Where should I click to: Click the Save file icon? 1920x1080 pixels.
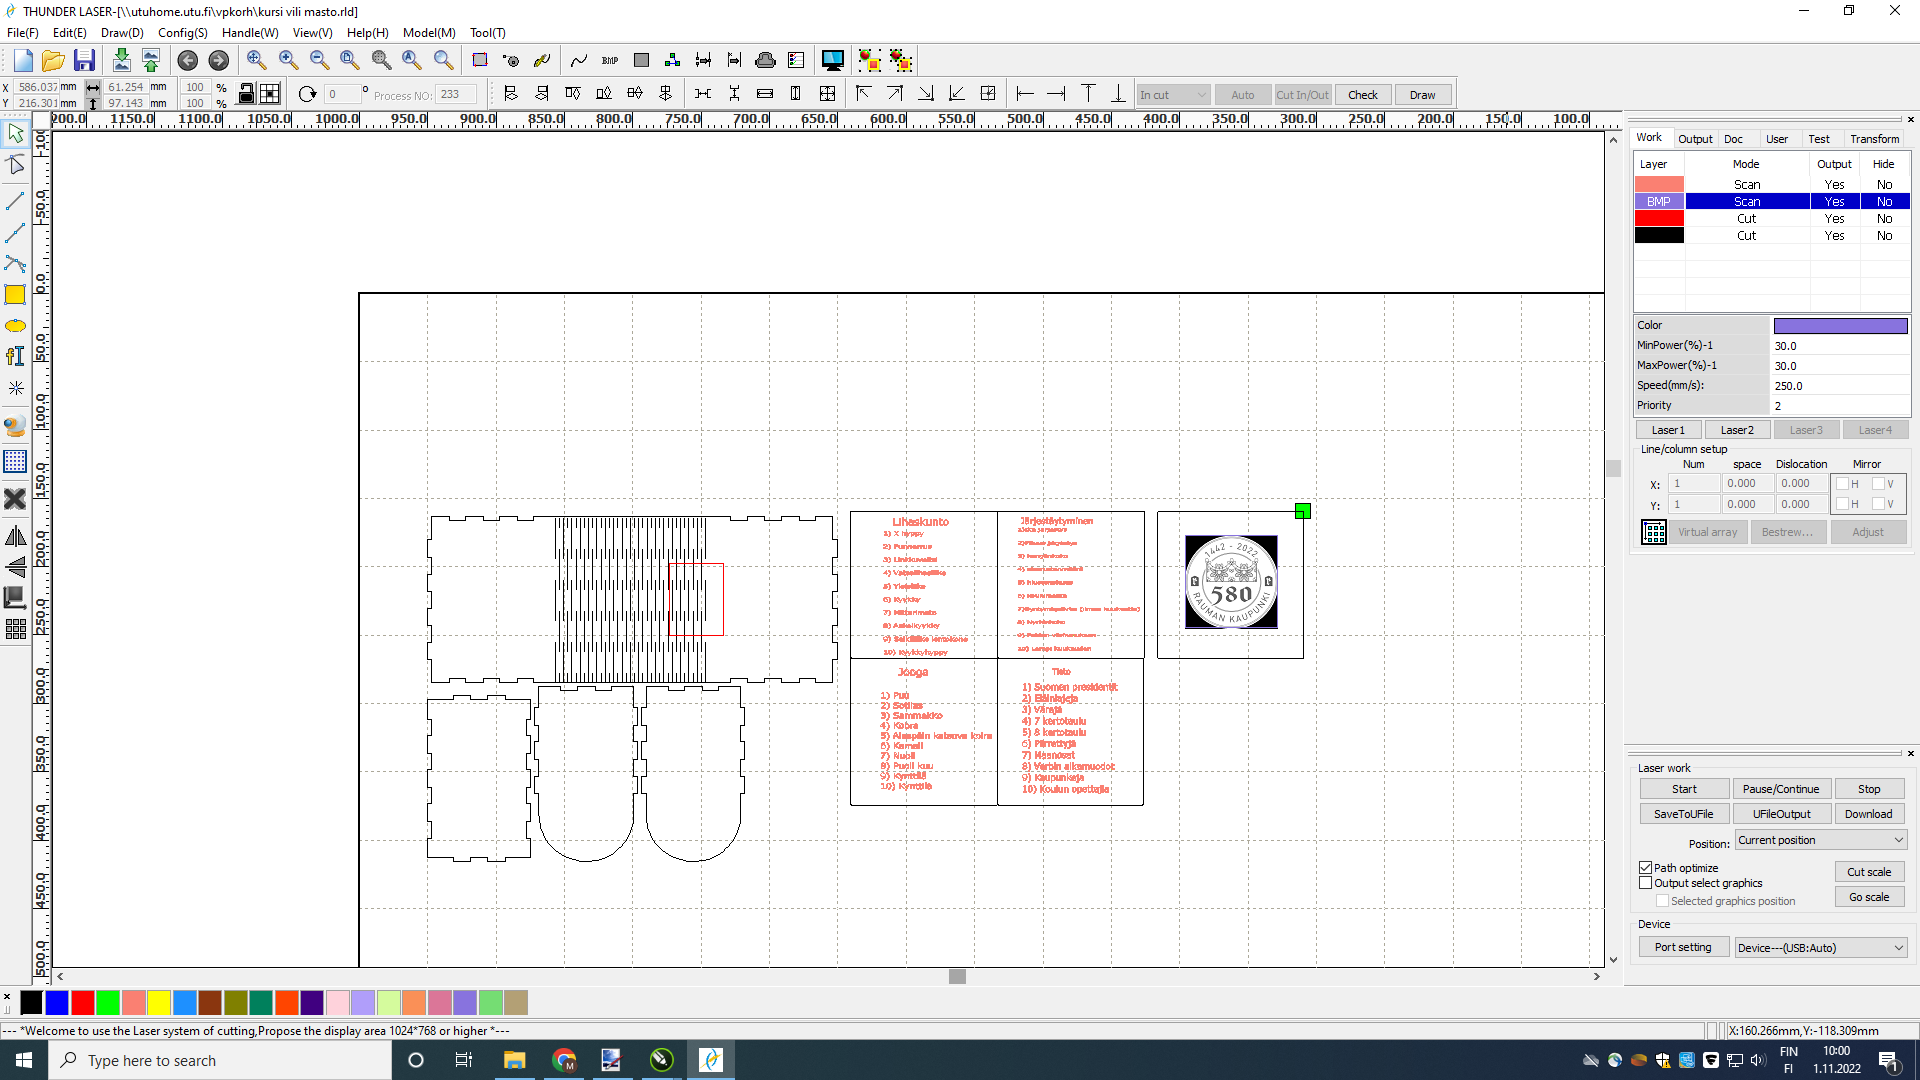click(x=84, y=61)
